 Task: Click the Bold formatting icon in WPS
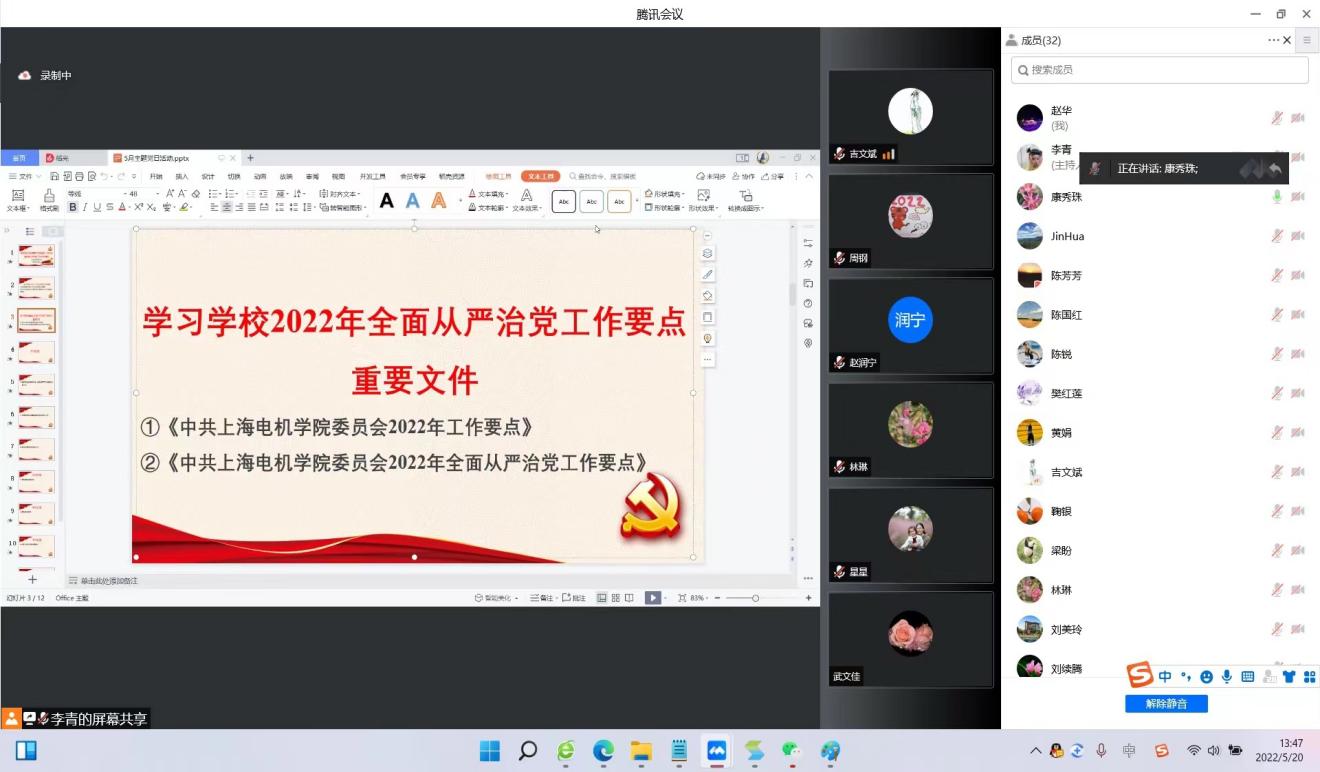pos(73,208)
